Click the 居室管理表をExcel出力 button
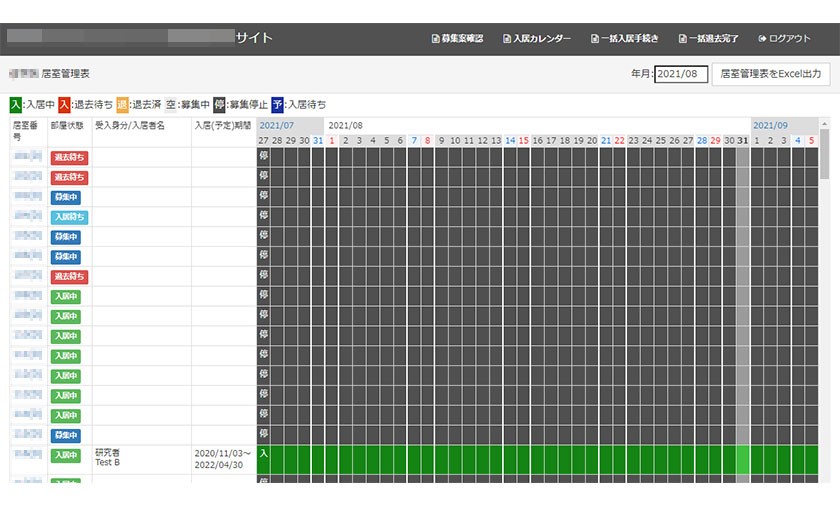The width and height of the screenshot is (840, 506). pos(771,74)
